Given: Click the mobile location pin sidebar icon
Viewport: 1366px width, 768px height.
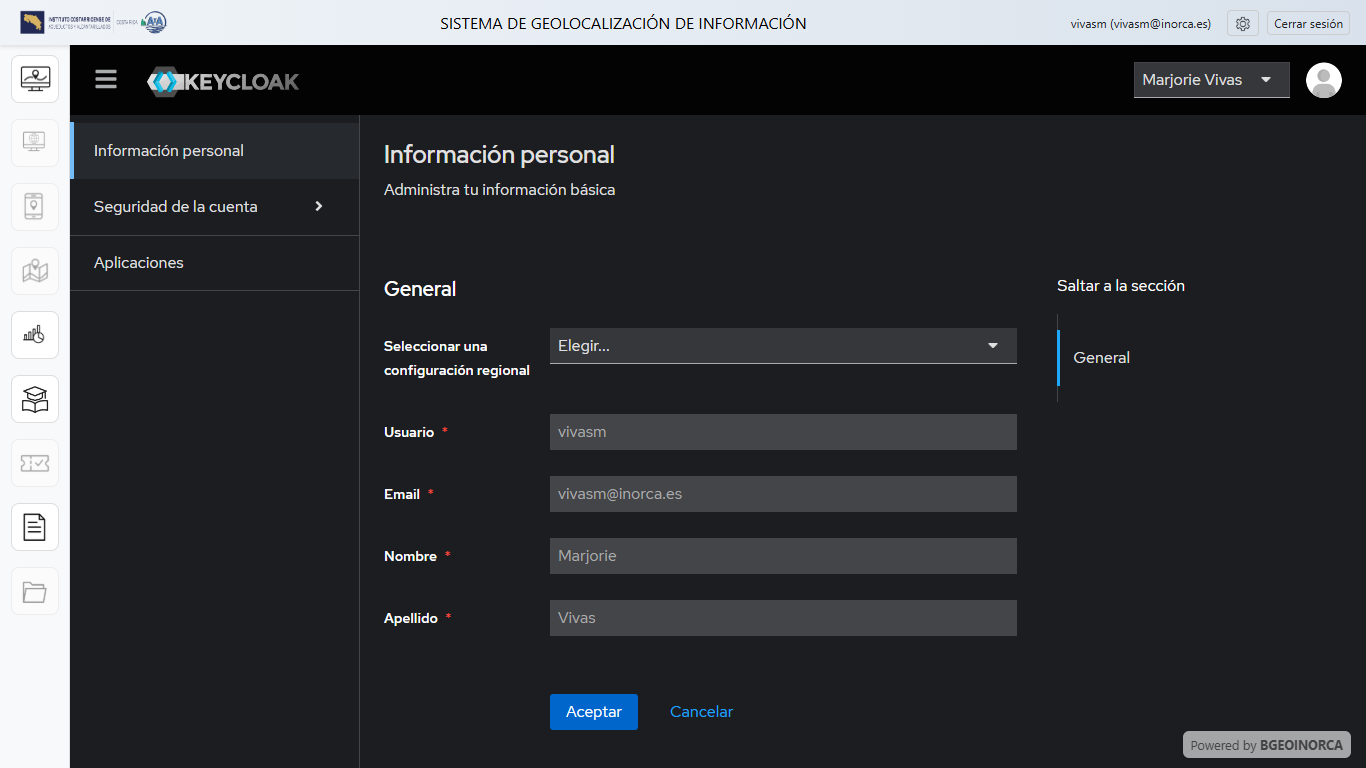Looking at the screenshot, I should click(x=35, y=207).
